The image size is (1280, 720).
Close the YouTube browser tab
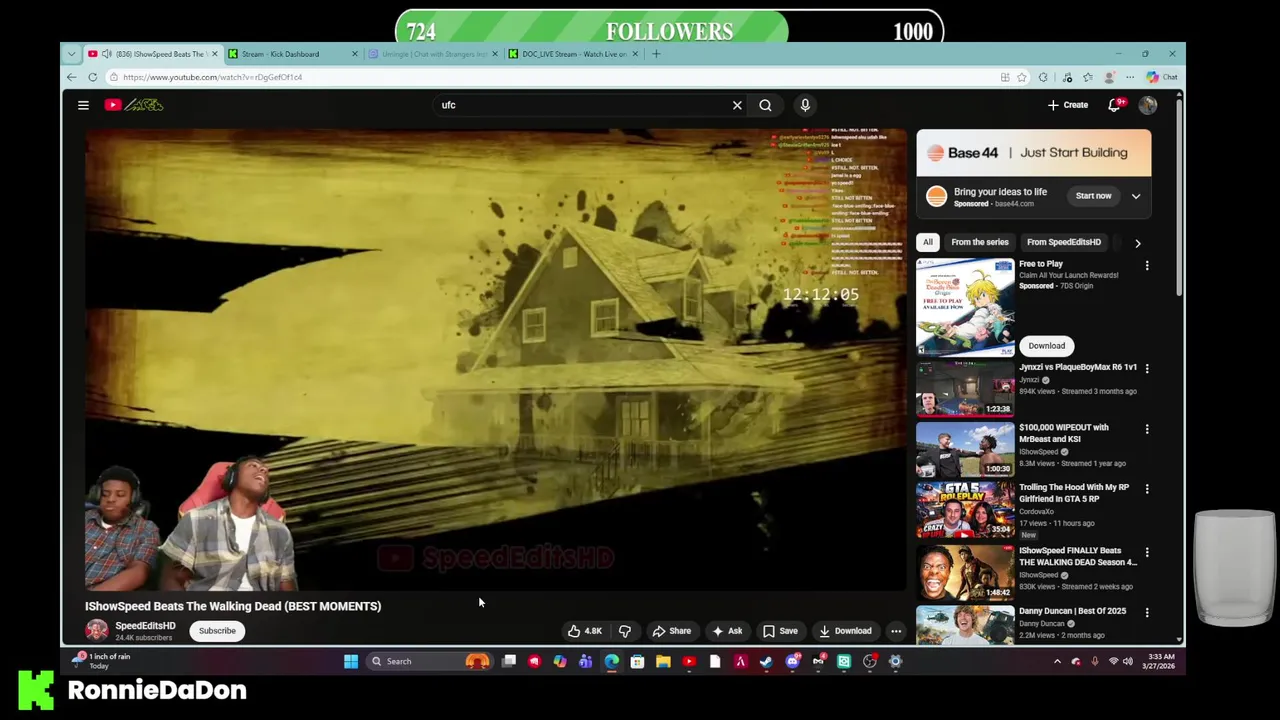point(214,54)
